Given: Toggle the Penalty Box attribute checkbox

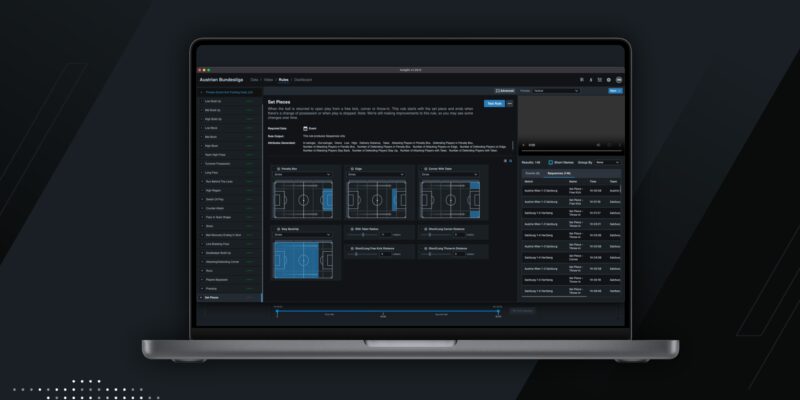Looking at the screenshot, I should pyautogui.click(x=277, y=170).
